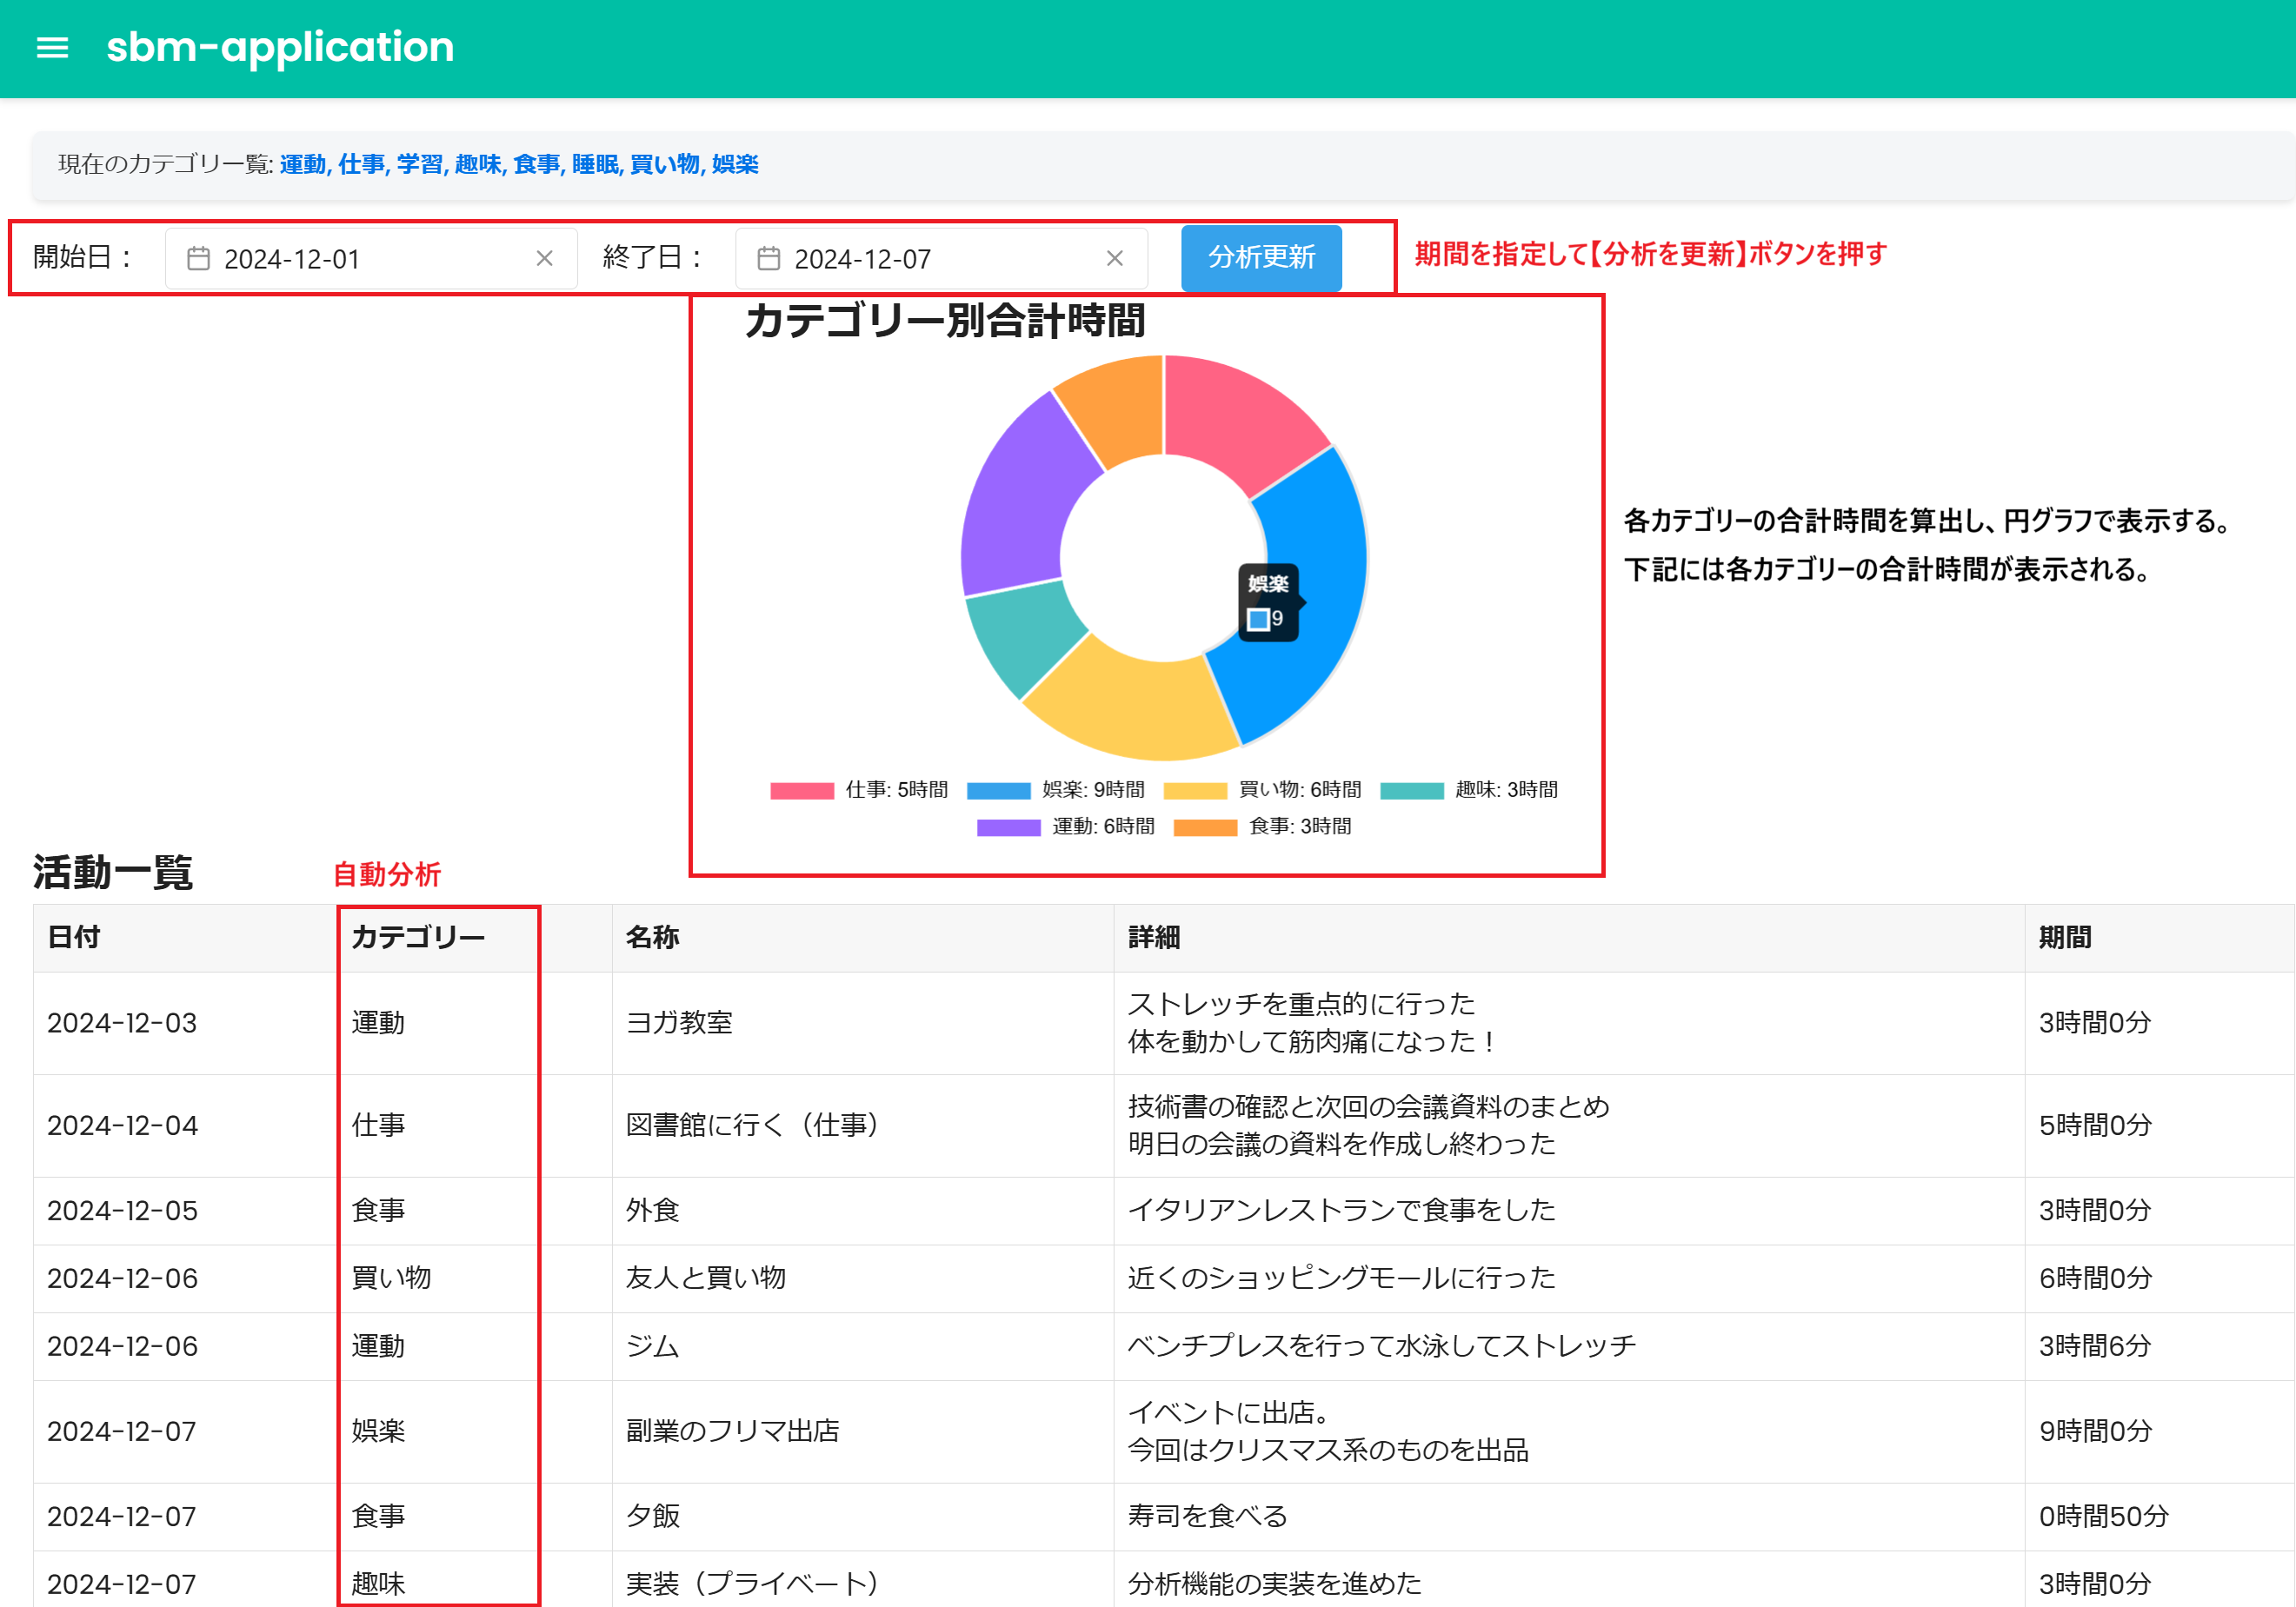Open the start date calendar picker
This screenshot has width=2296, height=1607.
(x=198, y=258)
